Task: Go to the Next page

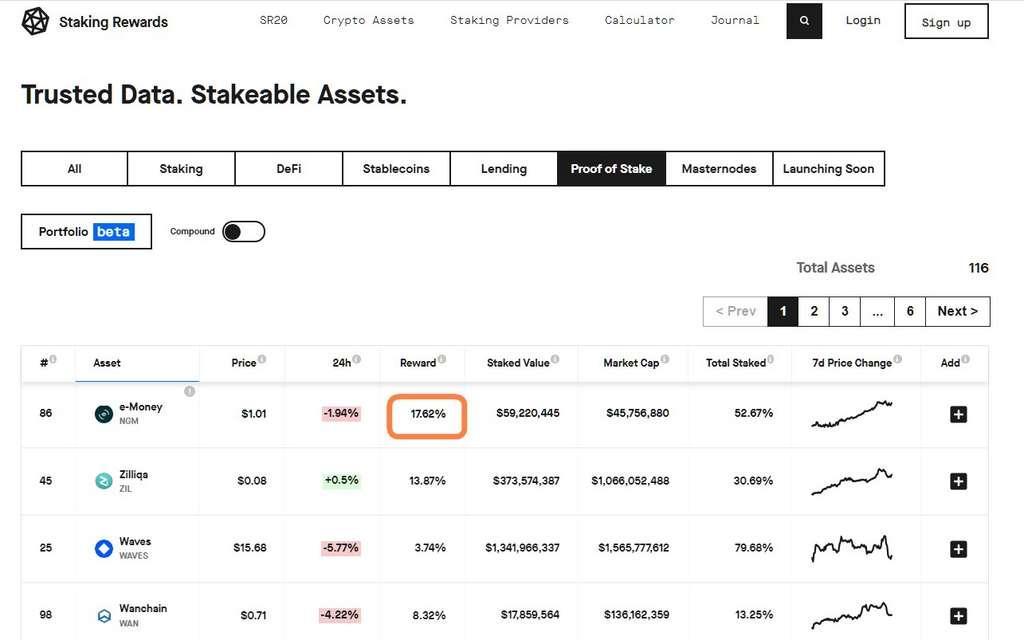Action: pos(957,311)
